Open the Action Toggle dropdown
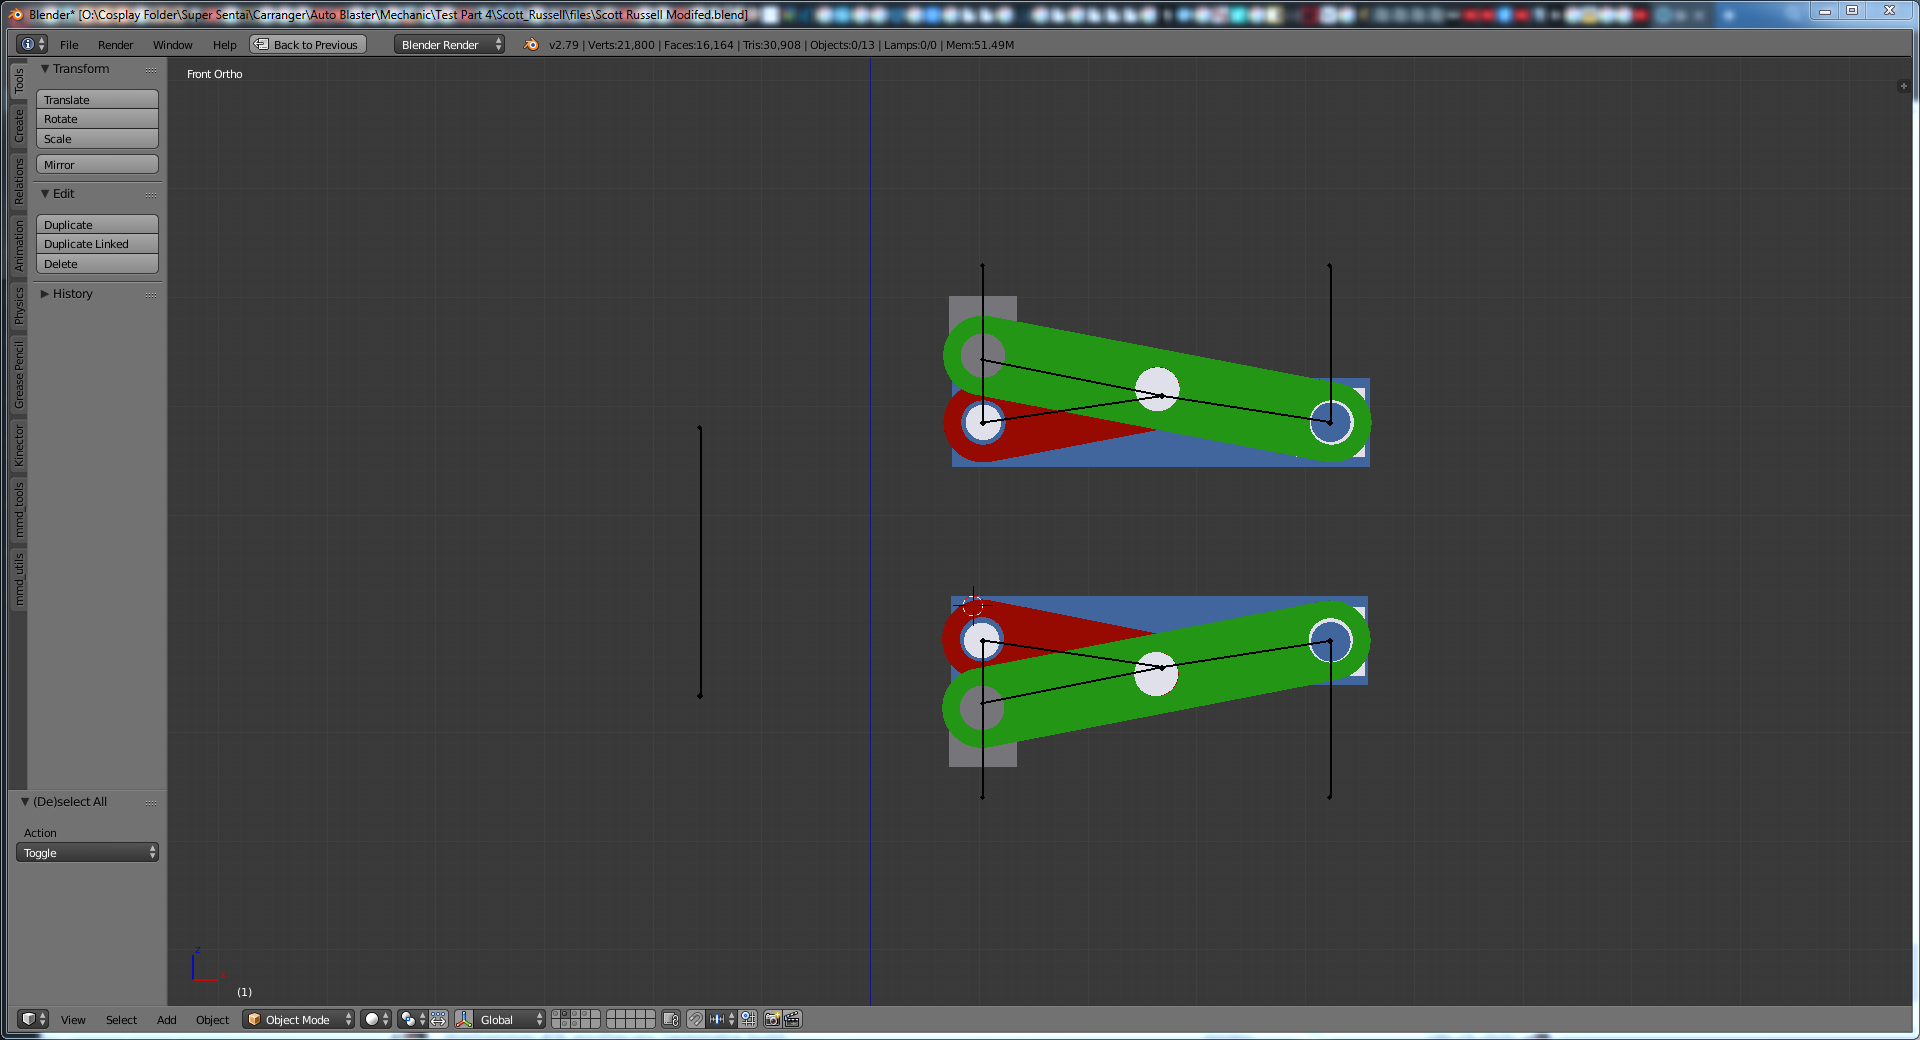This screenshot has height=1040, width=1920. click(87, 852)
